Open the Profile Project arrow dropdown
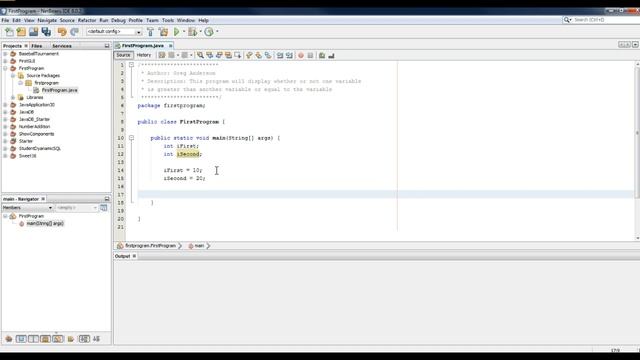Screen dimensions: 640x360 pos(217,32)
